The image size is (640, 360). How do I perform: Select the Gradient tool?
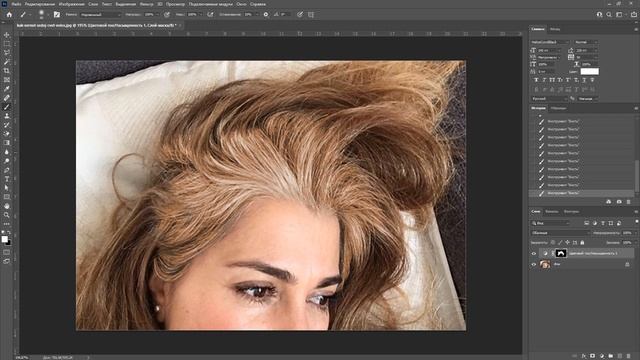pyautogui.click(x=7, y=143)
